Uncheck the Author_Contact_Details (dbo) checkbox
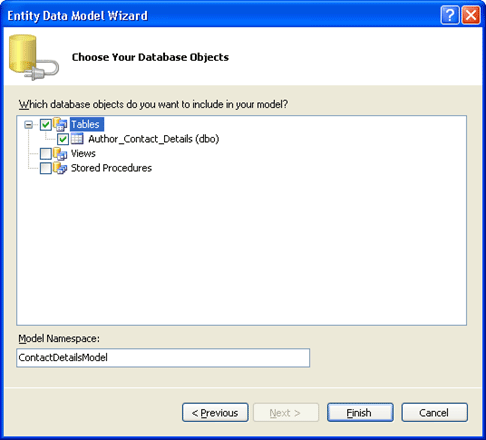 (63, 139)
